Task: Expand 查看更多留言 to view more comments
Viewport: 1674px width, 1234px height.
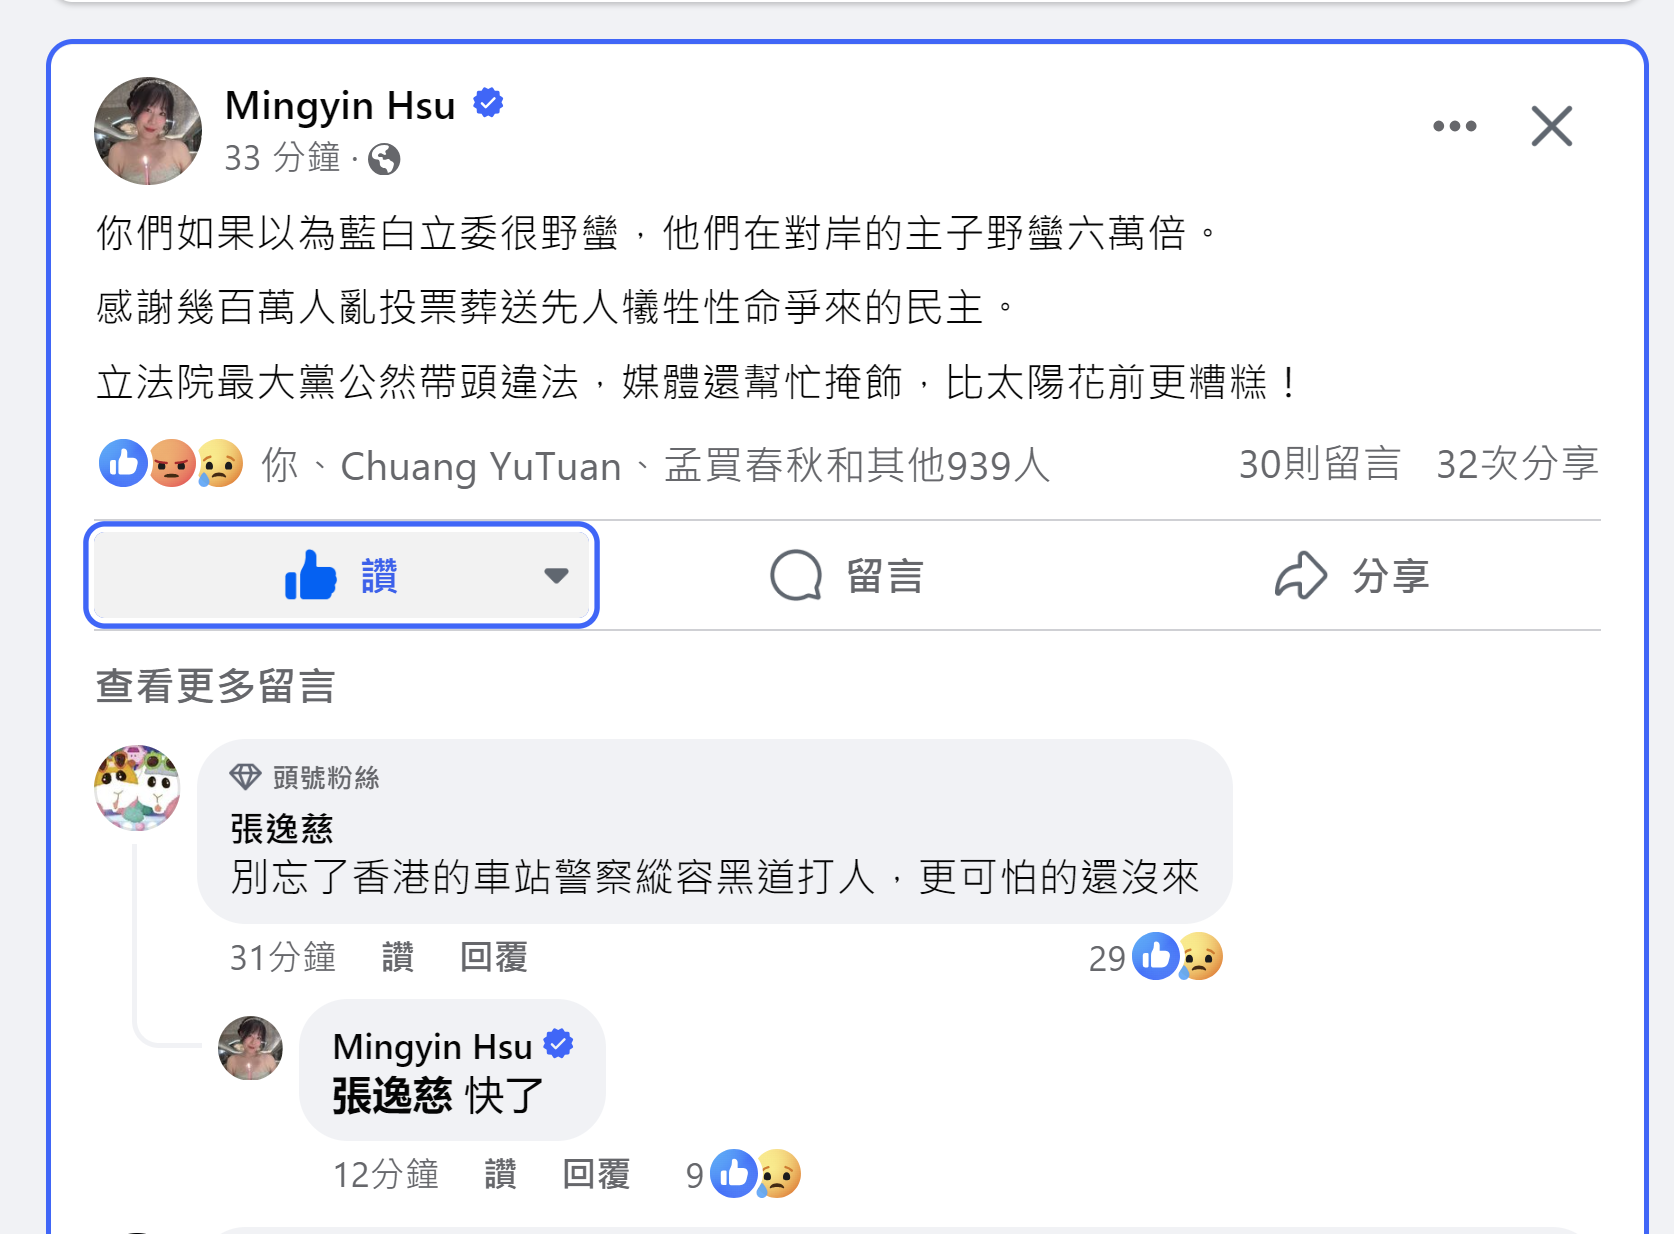Action: pos(215,686)
